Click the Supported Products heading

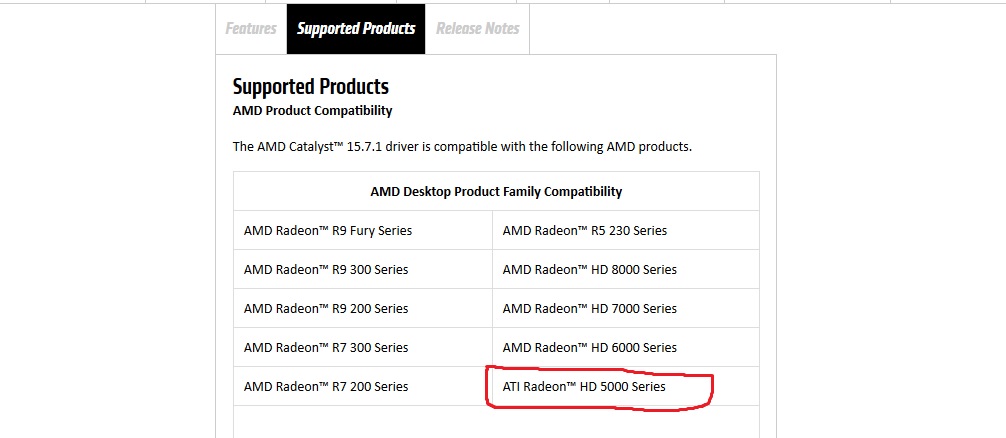(x=311, y=87)
